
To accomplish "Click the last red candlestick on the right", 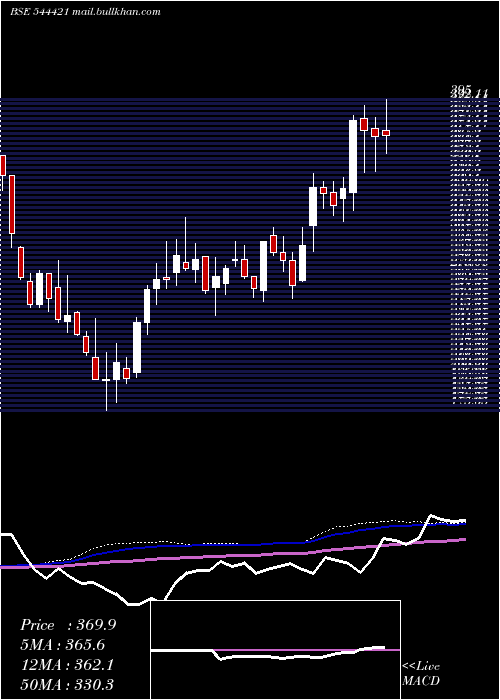I will point(386,133).
